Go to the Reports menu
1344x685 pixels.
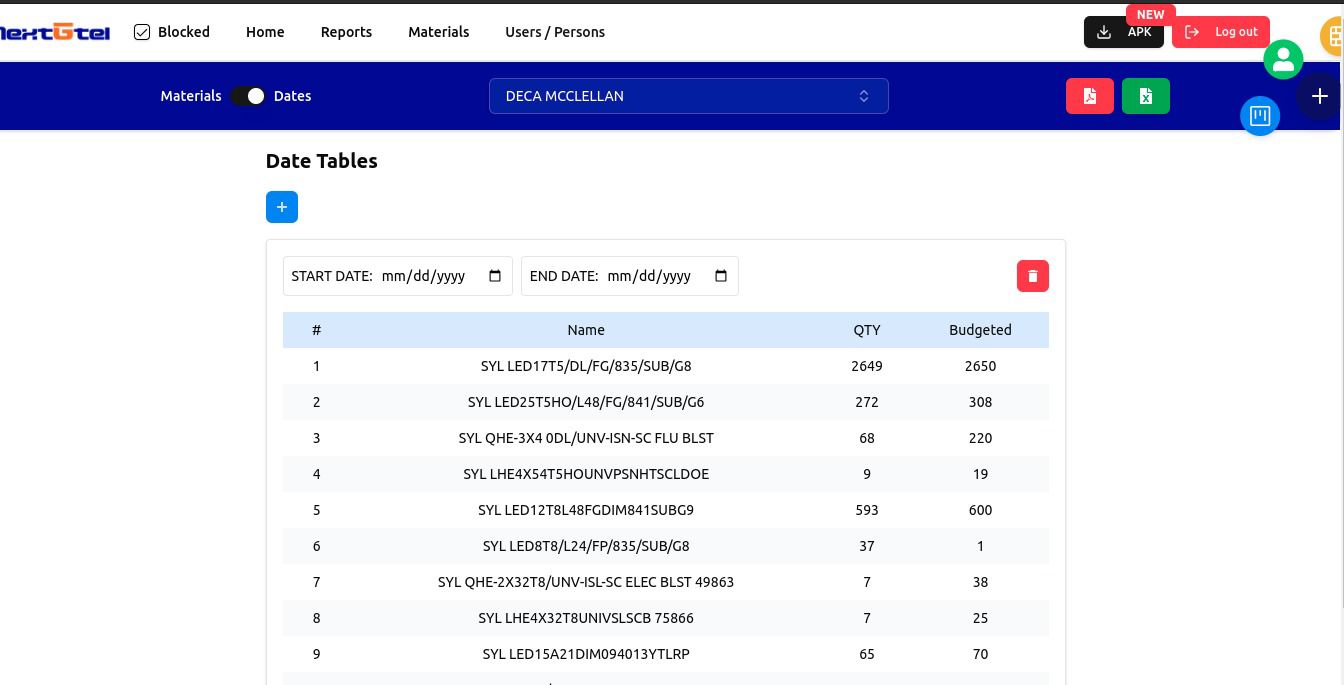point(346,32)
